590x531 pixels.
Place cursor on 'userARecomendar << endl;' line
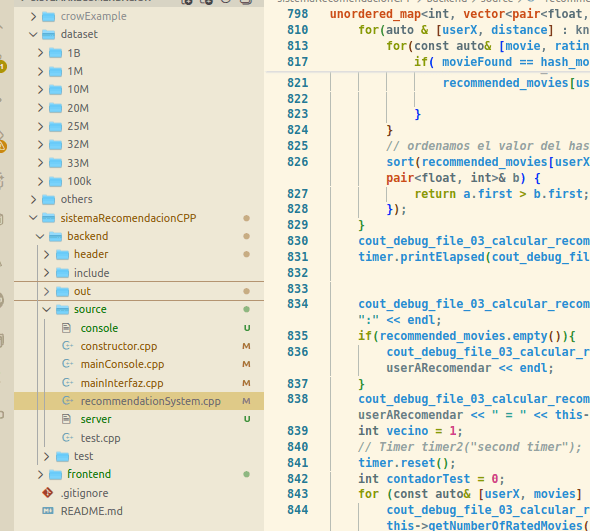click(470, 368)
